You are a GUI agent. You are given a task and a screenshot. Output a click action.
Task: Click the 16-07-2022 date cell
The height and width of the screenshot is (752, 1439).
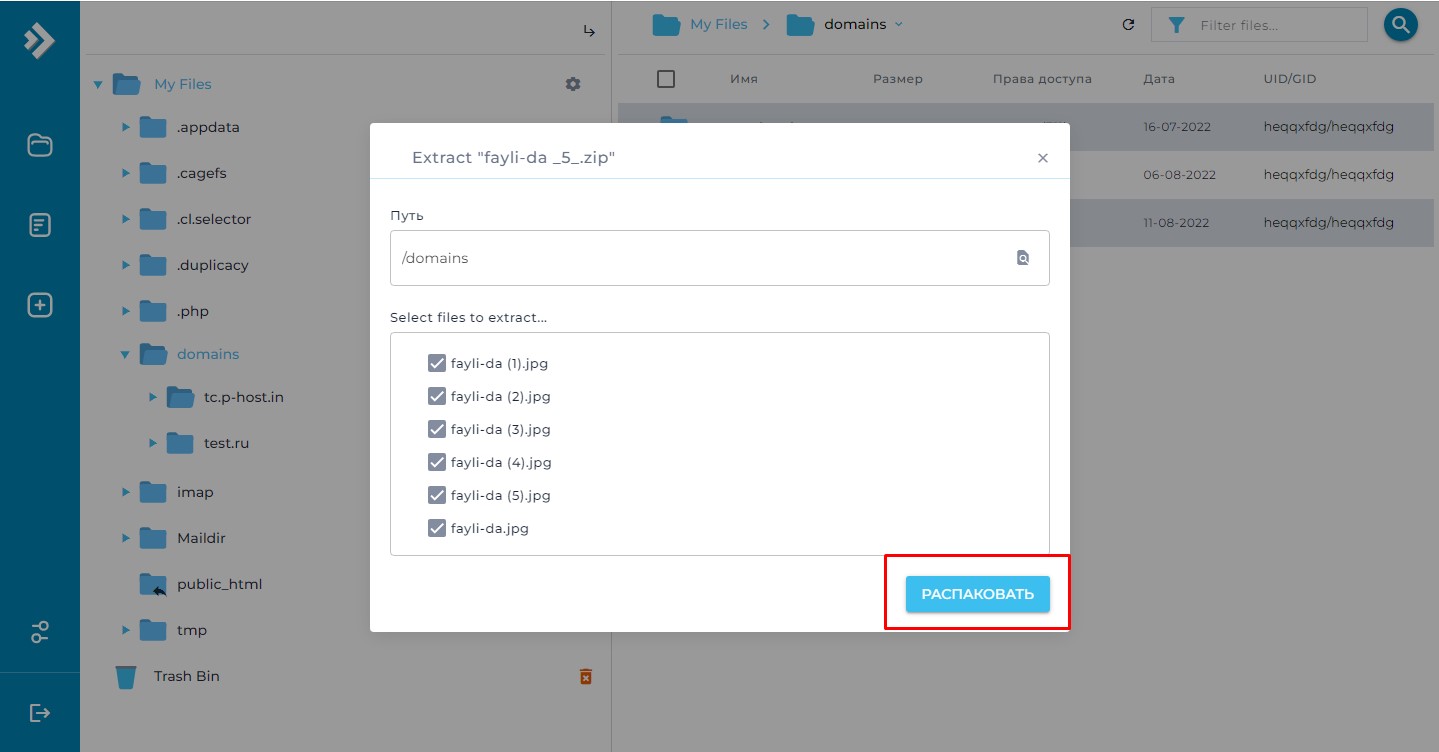(x=1179, y=127)
